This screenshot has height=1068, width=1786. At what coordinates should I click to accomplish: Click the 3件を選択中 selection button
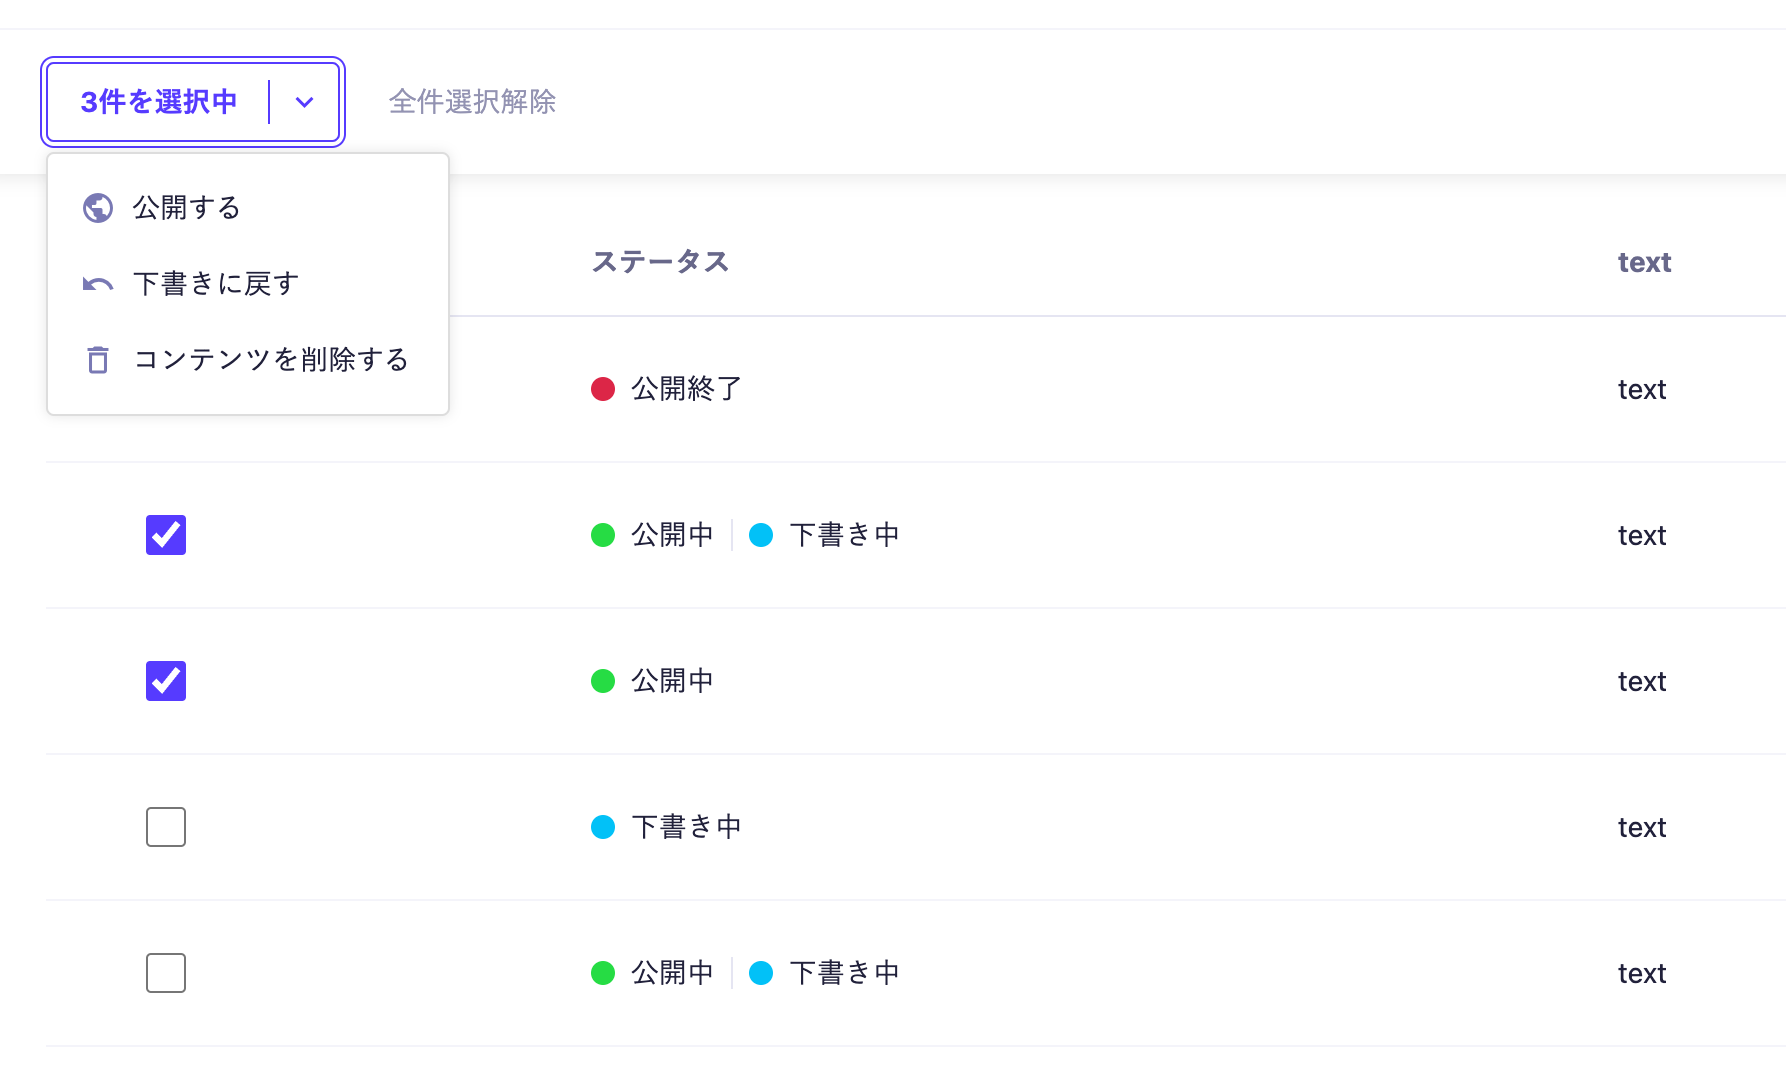tap(159, 102)
